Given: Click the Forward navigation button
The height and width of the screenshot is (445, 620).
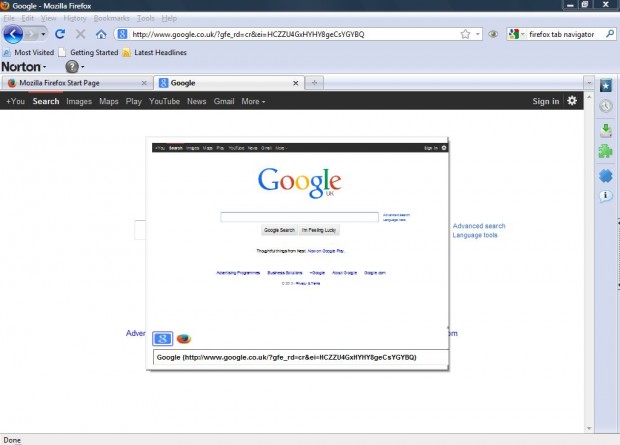Looking at the screenshot, I should (x=31, y=34).
